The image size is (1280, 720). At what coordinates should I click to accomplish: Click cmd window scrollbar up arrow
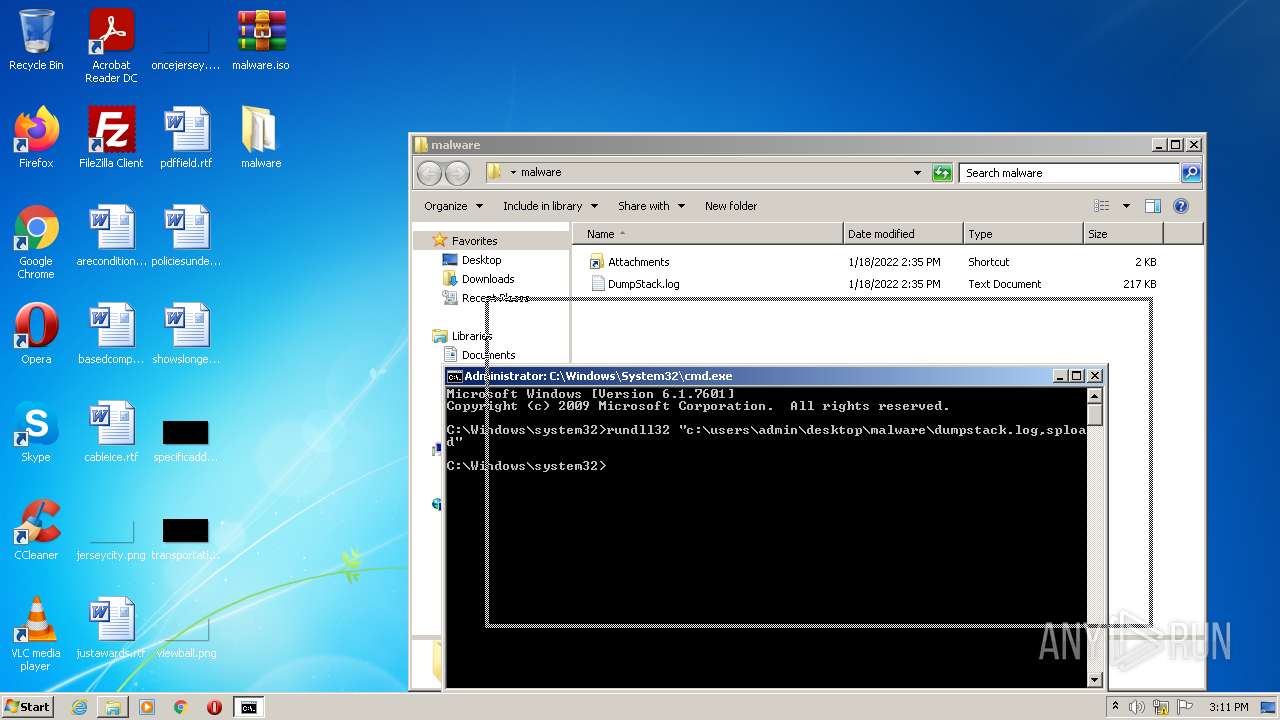pyautogui.click(x=1095, y=396)
